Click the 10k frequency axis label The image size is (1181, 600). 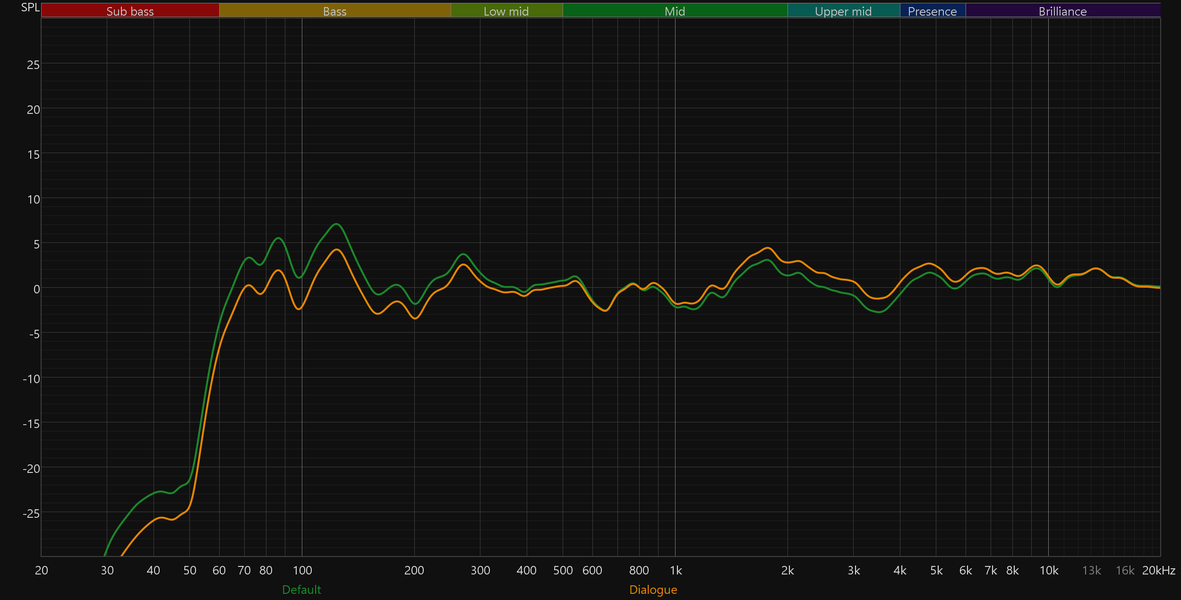pos(1048,571)
